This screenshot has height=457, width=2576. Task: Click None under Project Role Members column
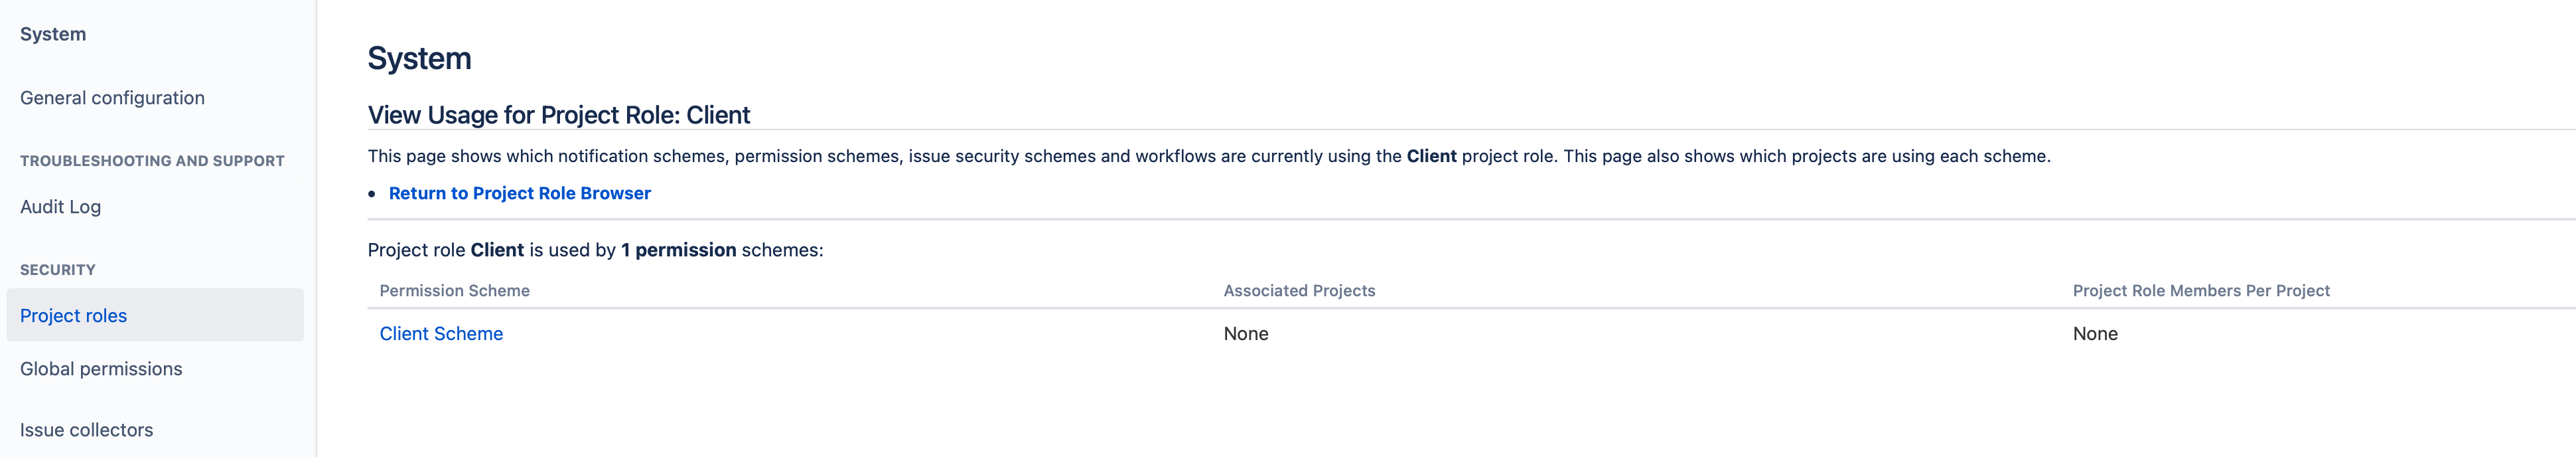[2095, 334]
